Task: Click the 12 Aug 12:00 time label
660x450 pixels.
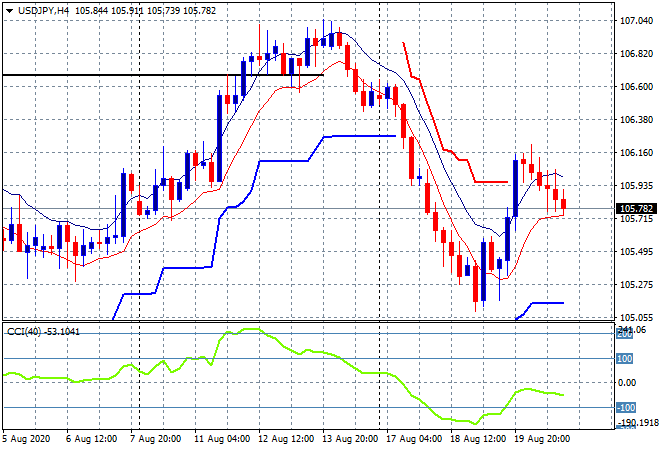Action: click(x=286, y=439)
